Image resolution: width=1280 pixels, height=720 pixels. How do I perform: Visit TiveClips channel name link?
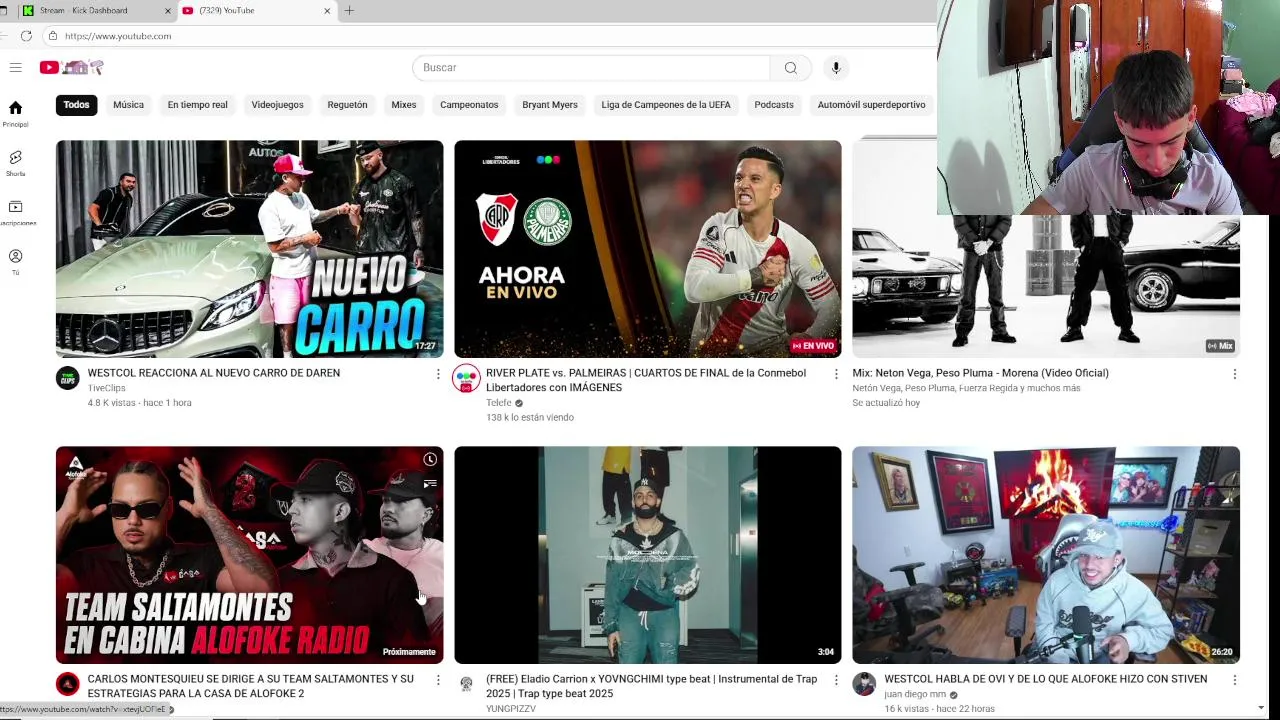click(107, 388)
